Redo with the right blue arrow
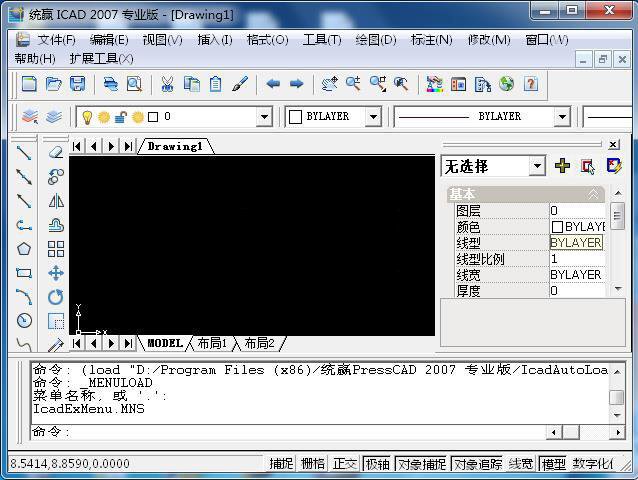 click(297, 84)
